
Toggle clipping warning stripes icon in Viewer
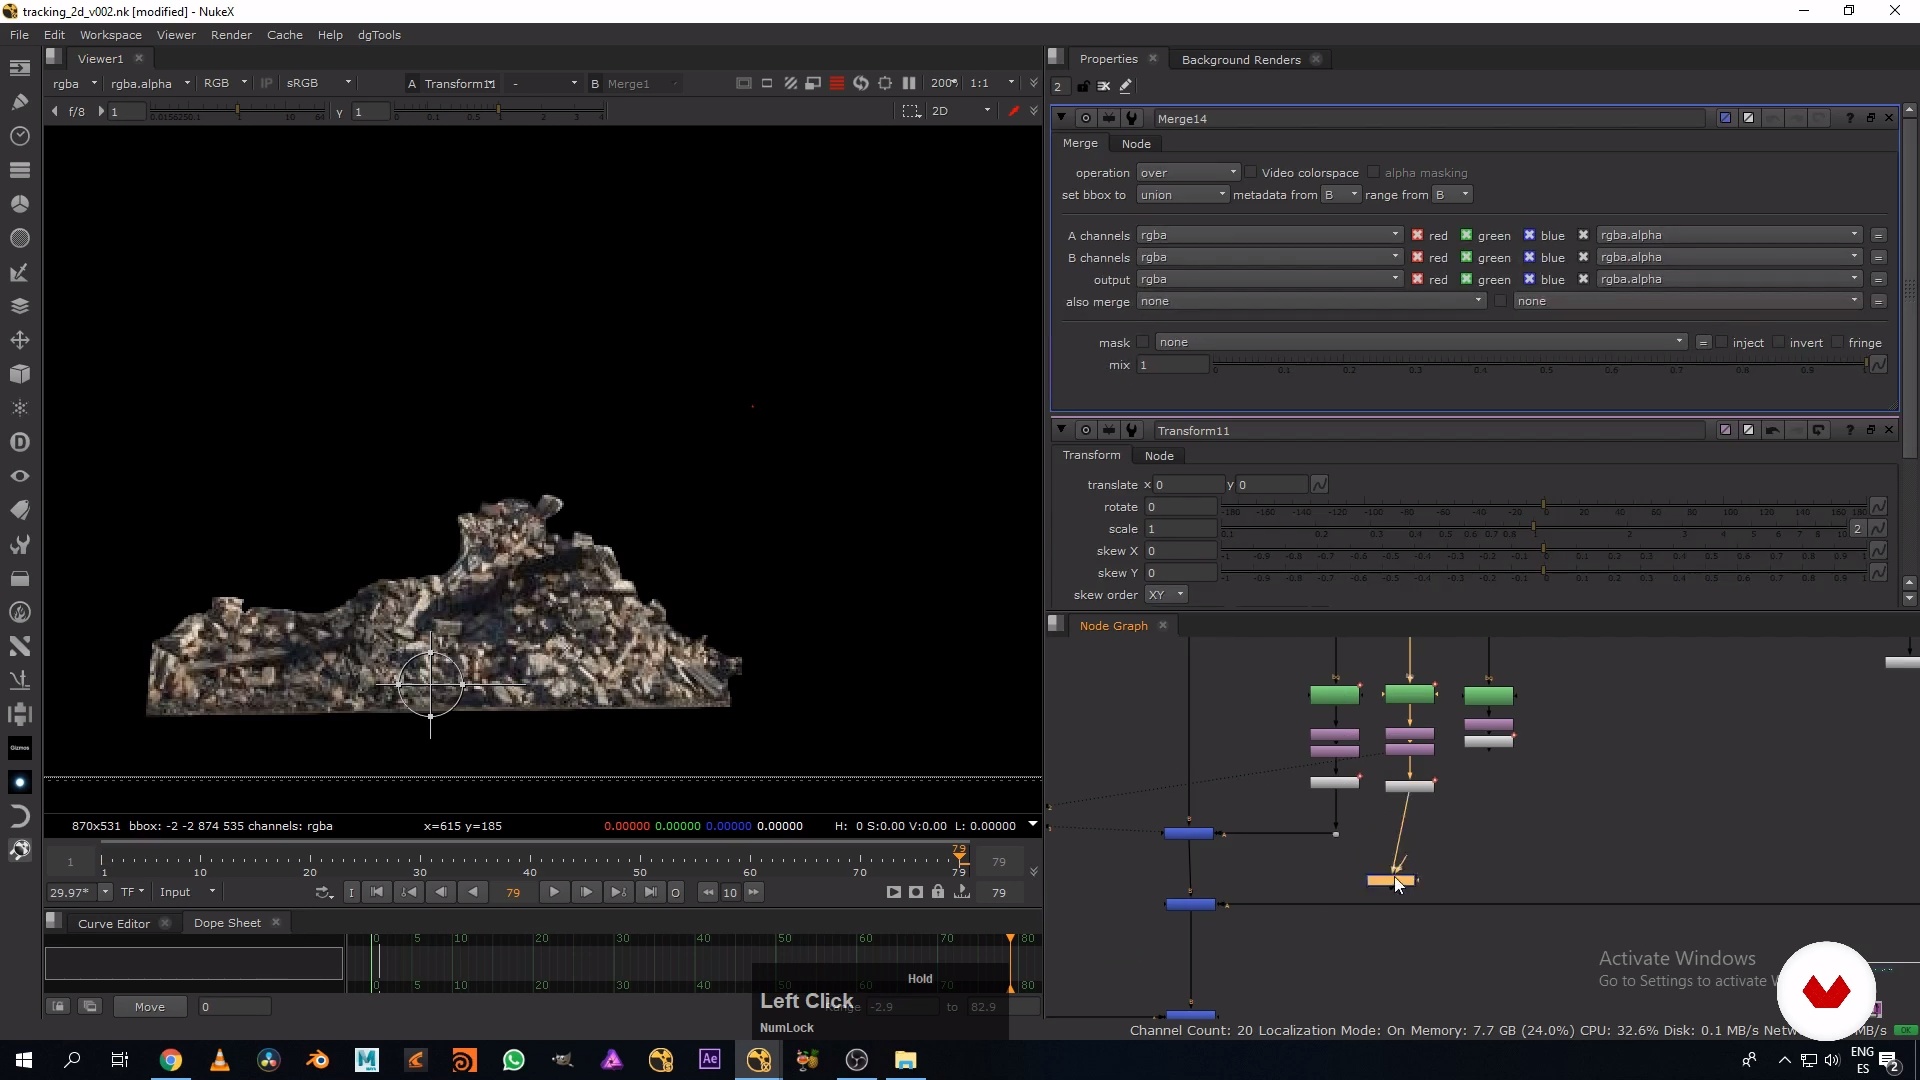(790, 83)
